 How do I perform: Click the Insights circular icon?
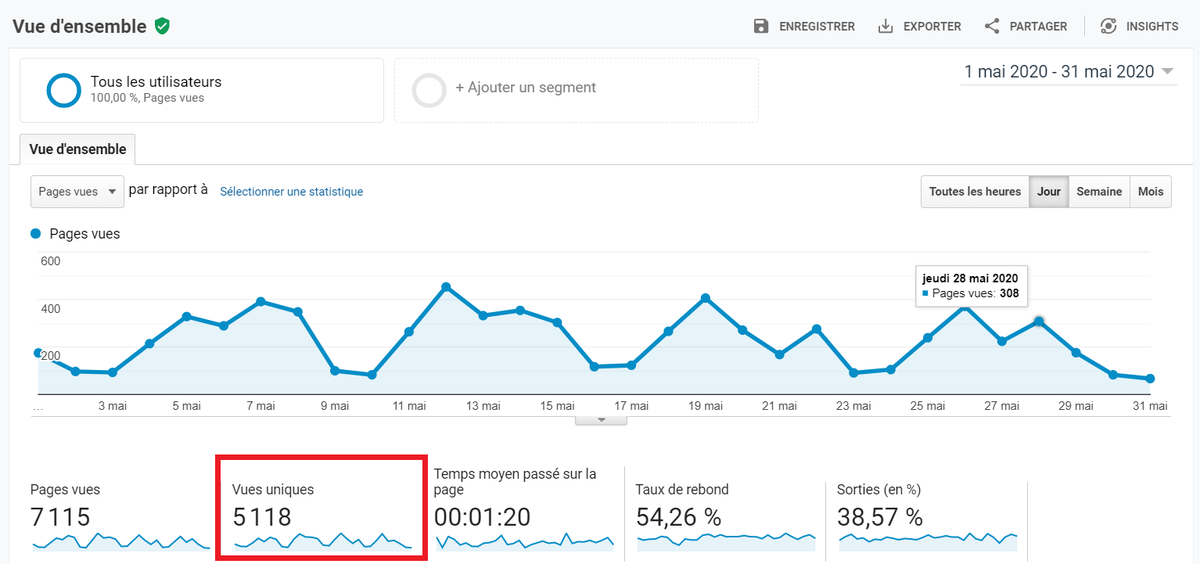coord(1108,26)
